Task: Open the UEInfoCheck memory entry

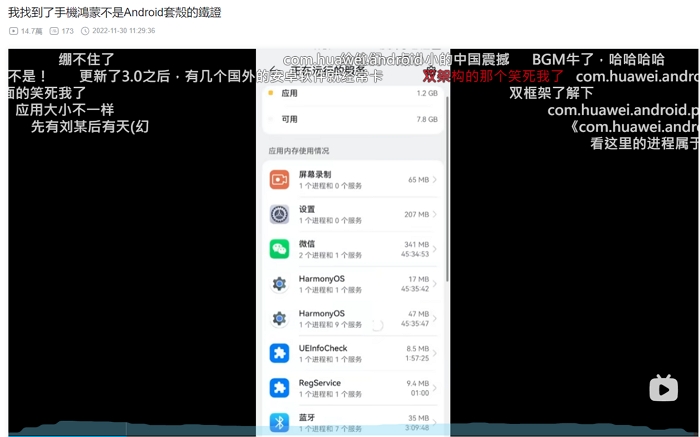Action: (x=350, y=353)
